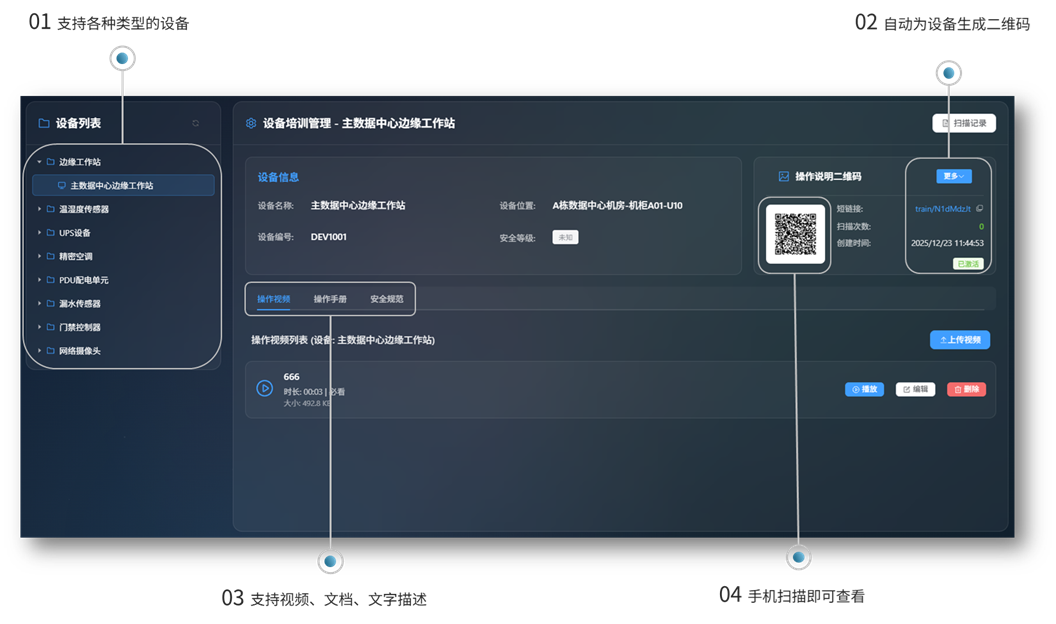The image size is (1056, 624).
Task: Click the refresh icon in 设备列表 panel header
Action: click(x=196, y=121)
